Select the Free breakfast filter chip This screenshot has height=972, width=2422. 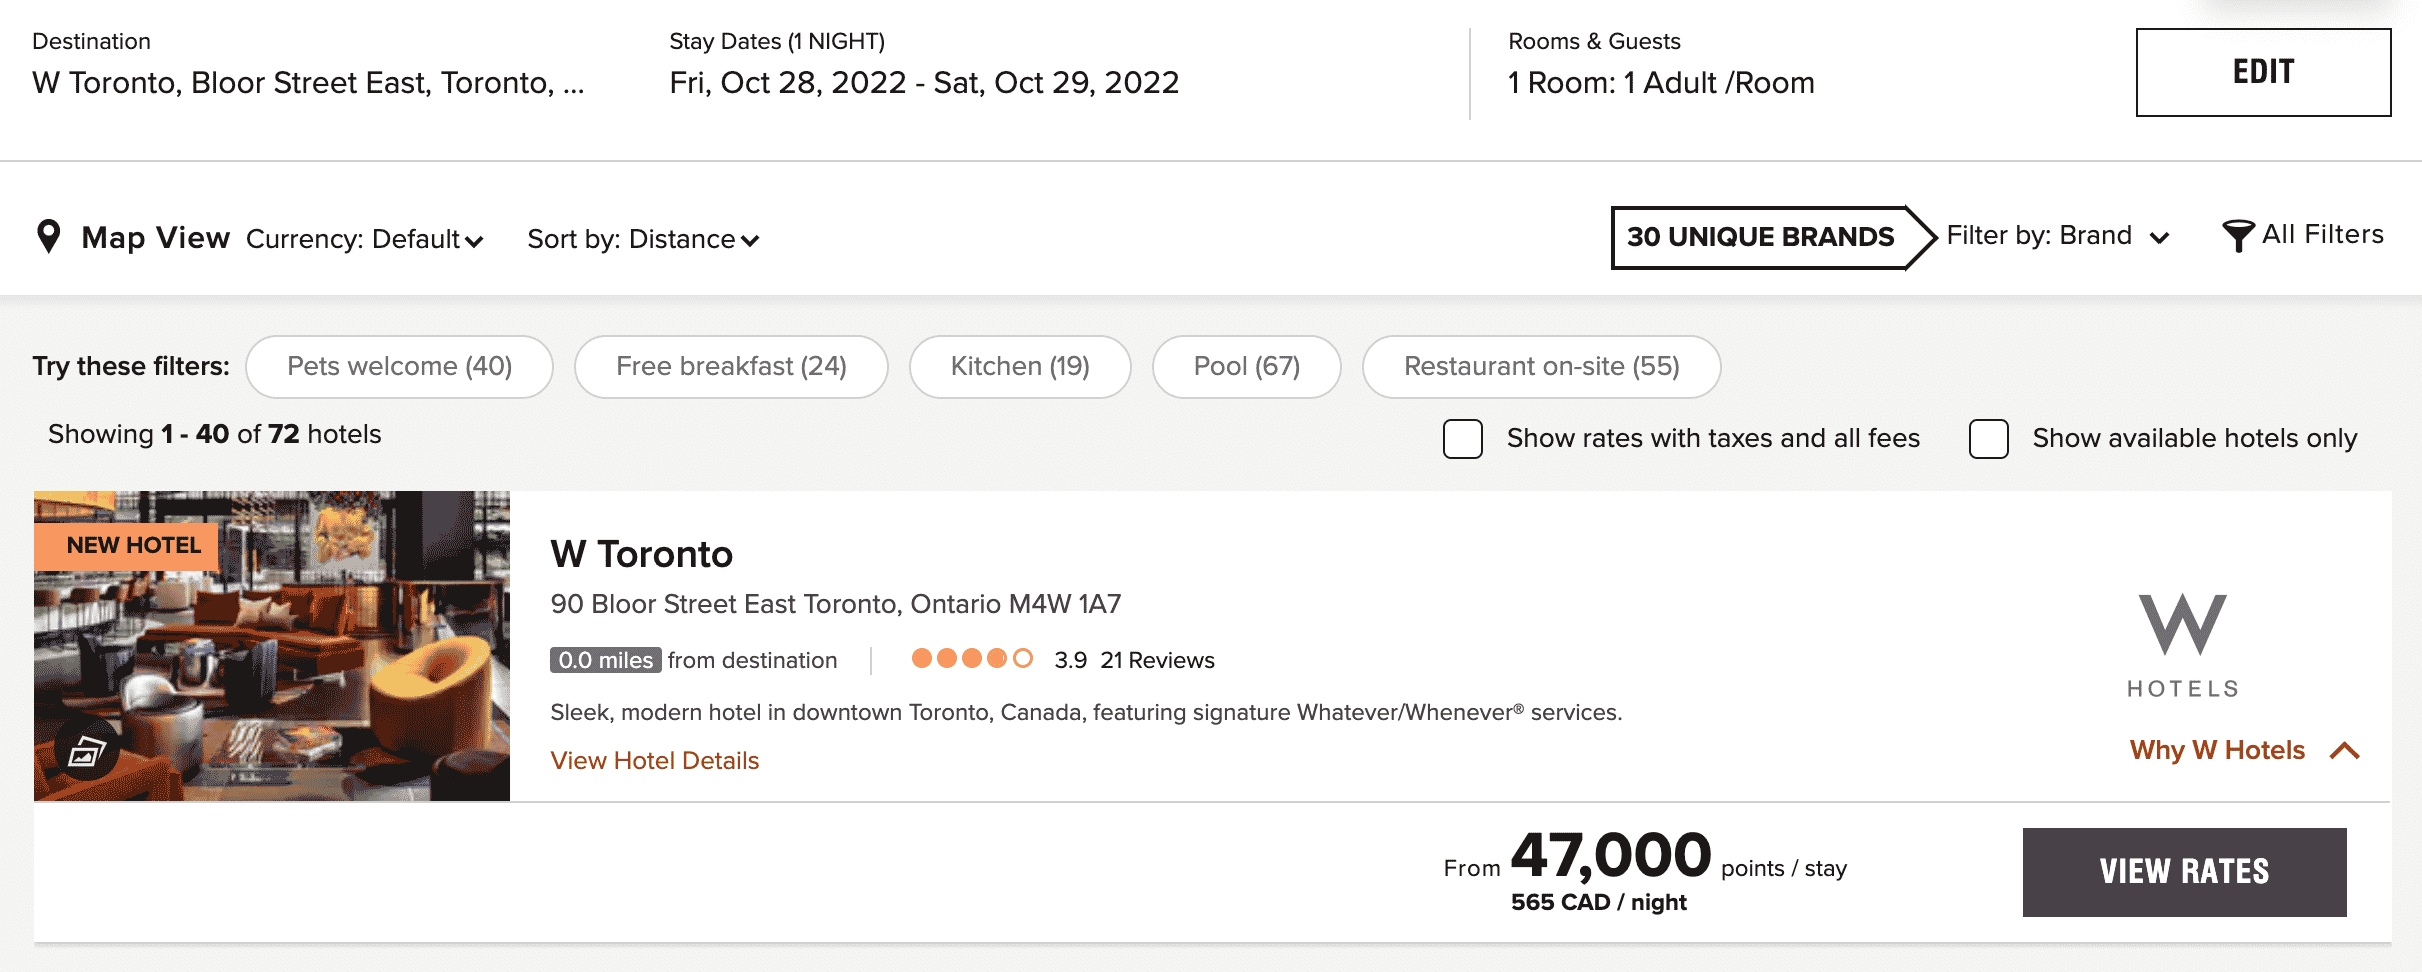[x=731, y=367]
